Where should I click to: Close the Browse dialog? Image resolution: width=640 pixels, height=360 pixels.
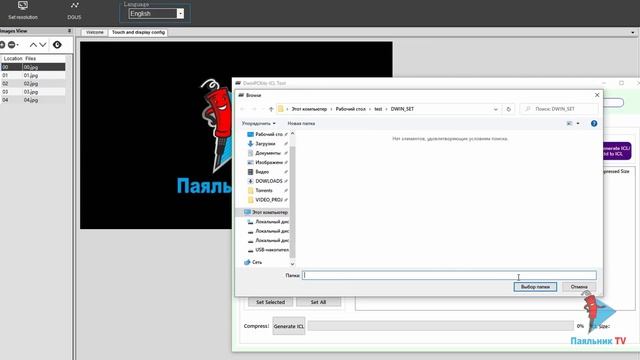click(x=597, y=95)
